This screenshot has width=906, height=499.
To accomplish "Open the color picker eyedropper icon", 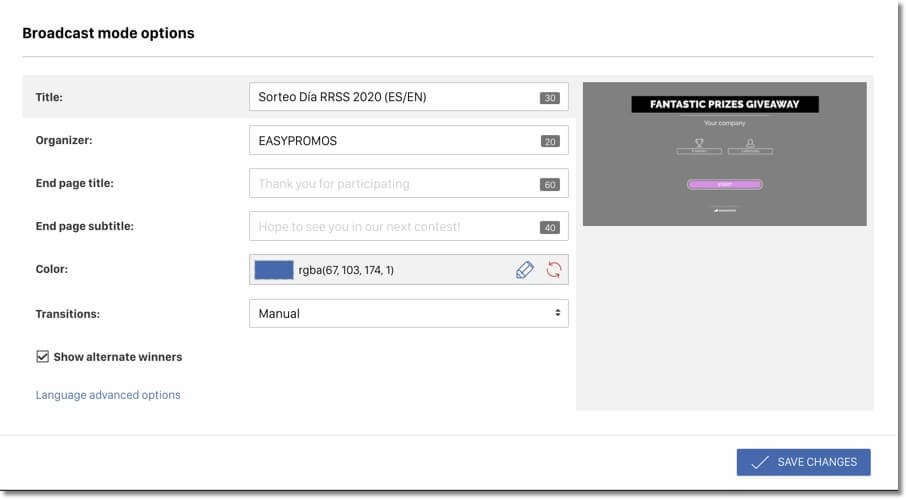I will 525,270.
